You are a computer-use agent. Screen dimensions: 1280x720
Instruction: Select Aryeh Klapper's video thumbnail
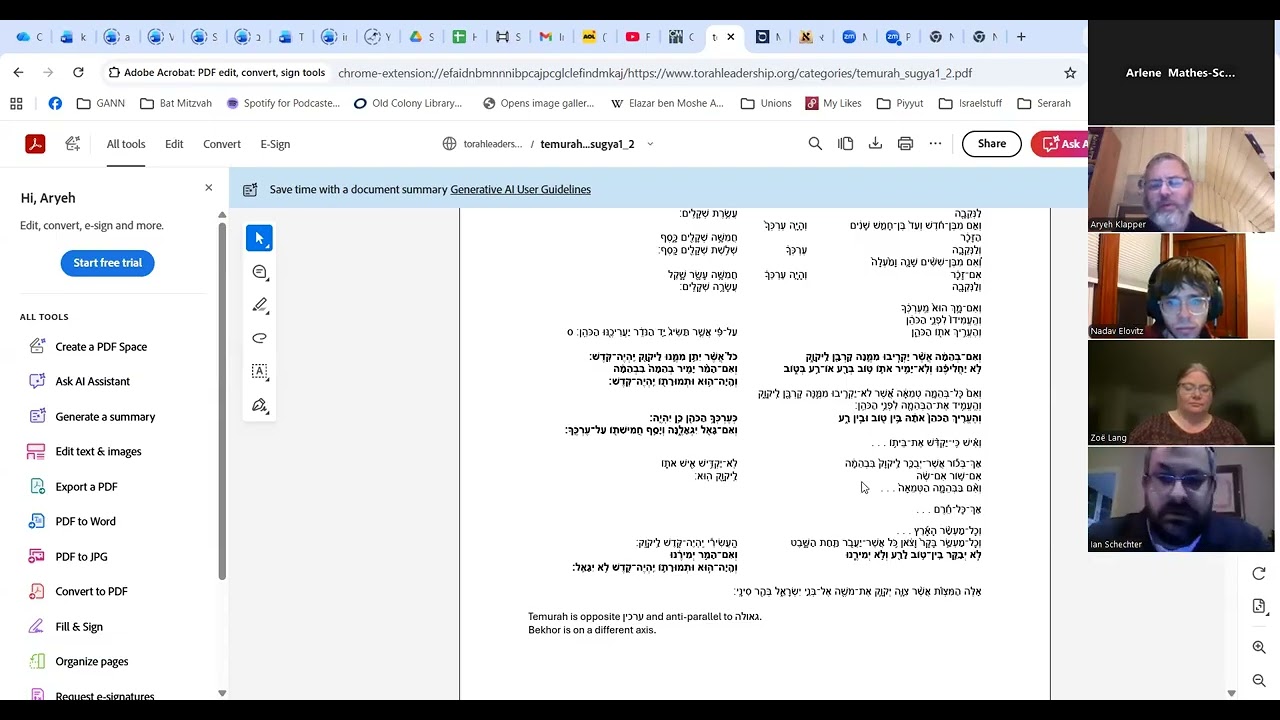1181,178
